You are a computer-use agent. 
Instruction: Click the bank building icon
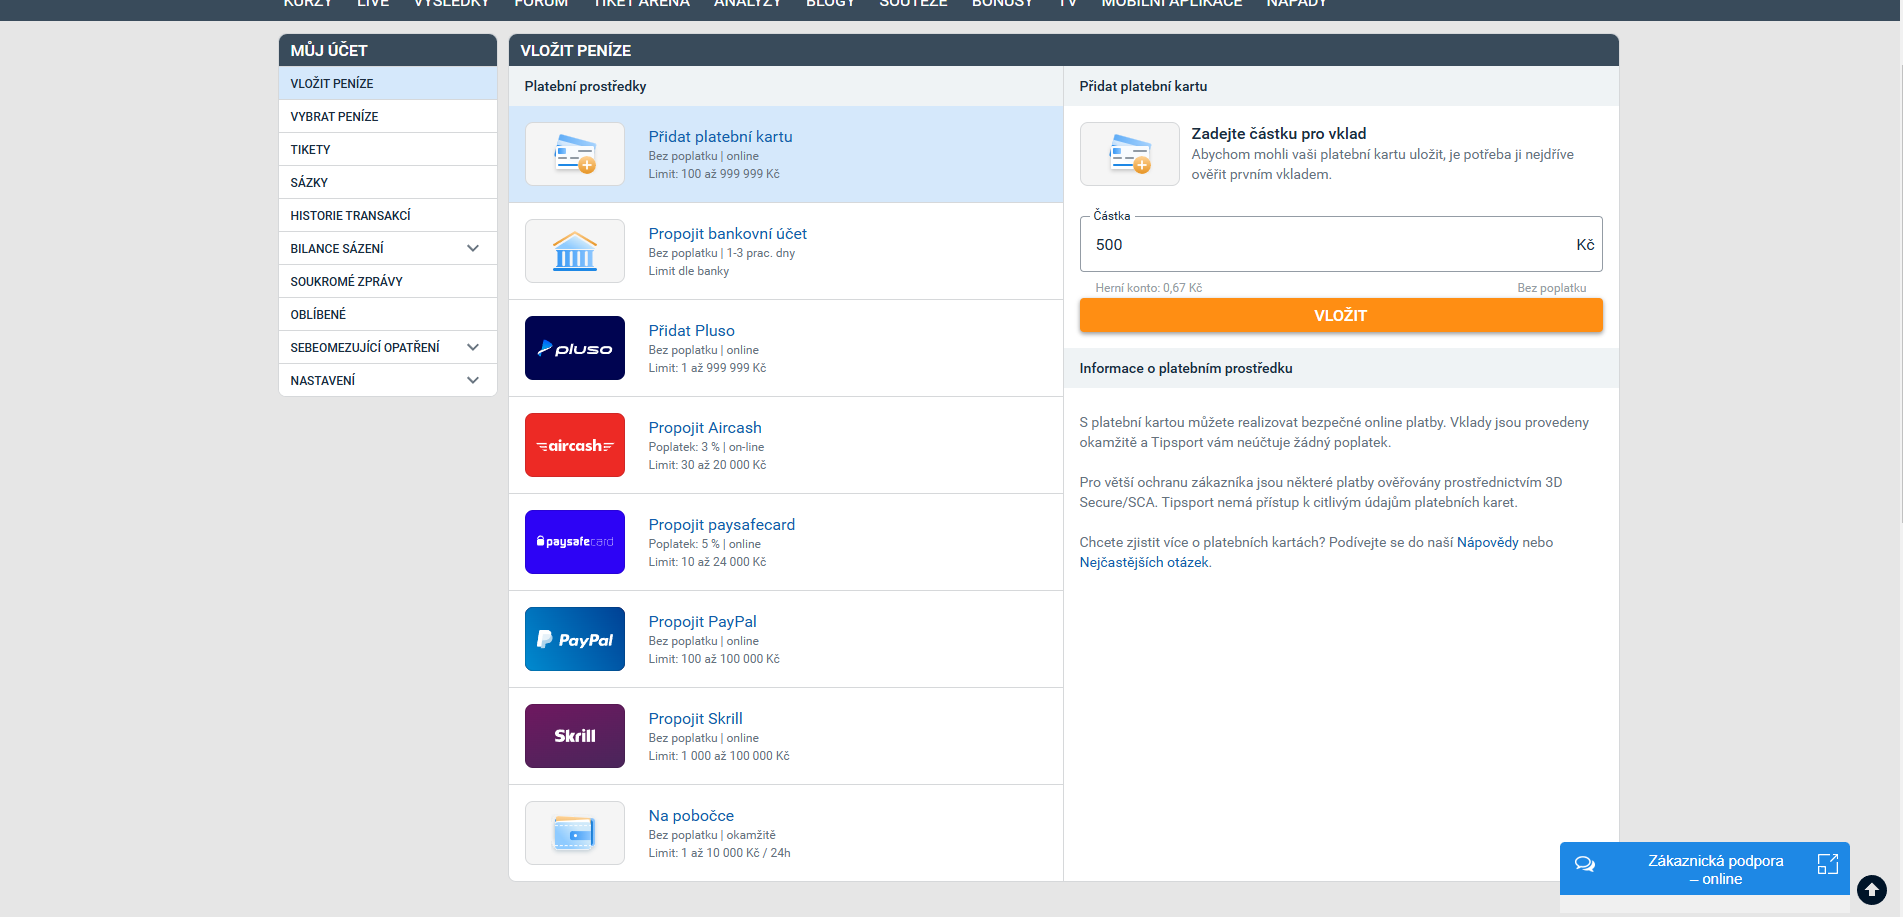tap(575, 251)
